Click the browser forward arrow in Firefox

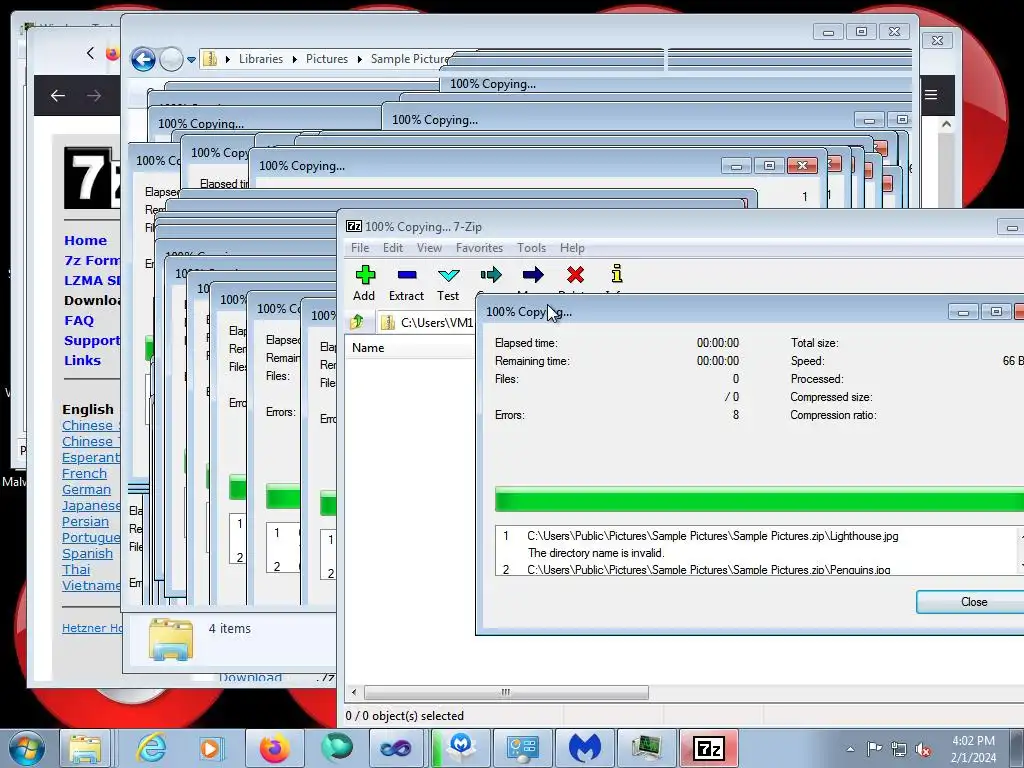click(94, 96)
